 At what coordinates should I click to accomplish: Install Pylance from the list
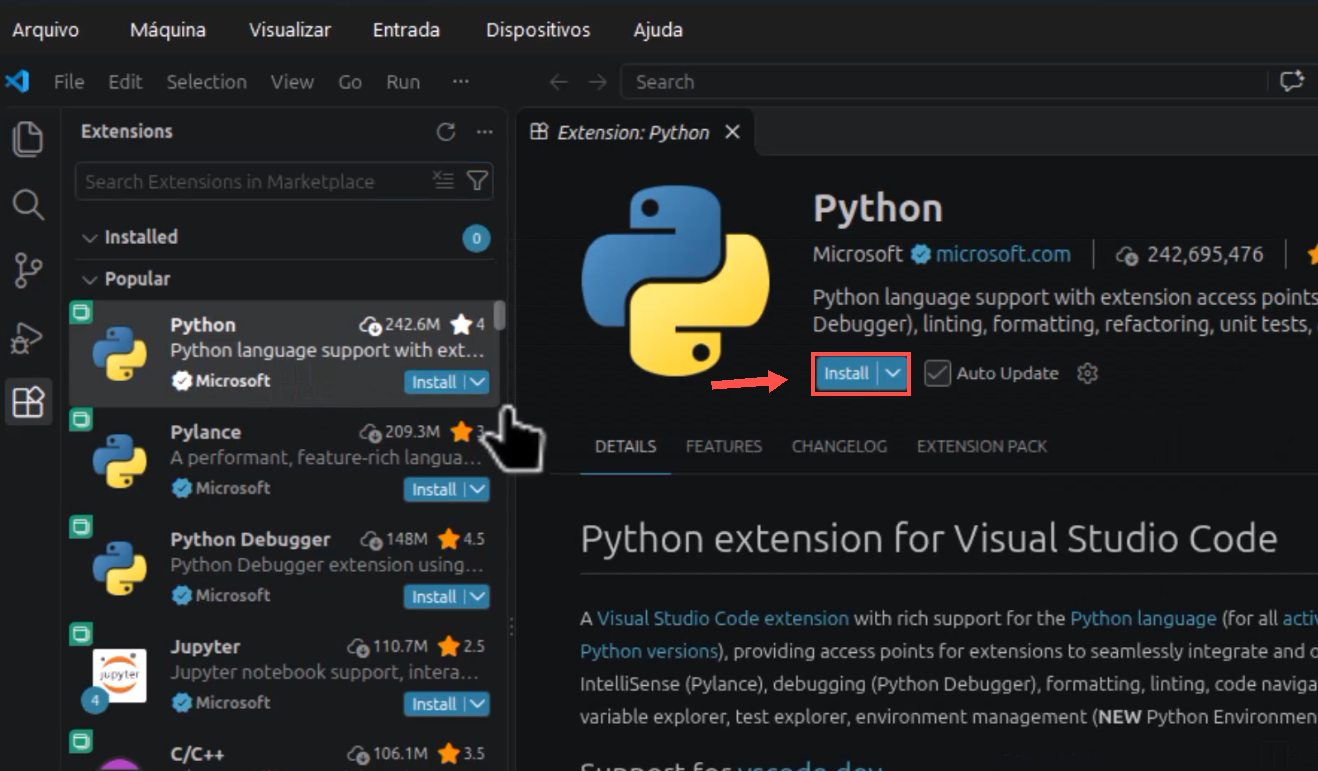tap(434, 489)
